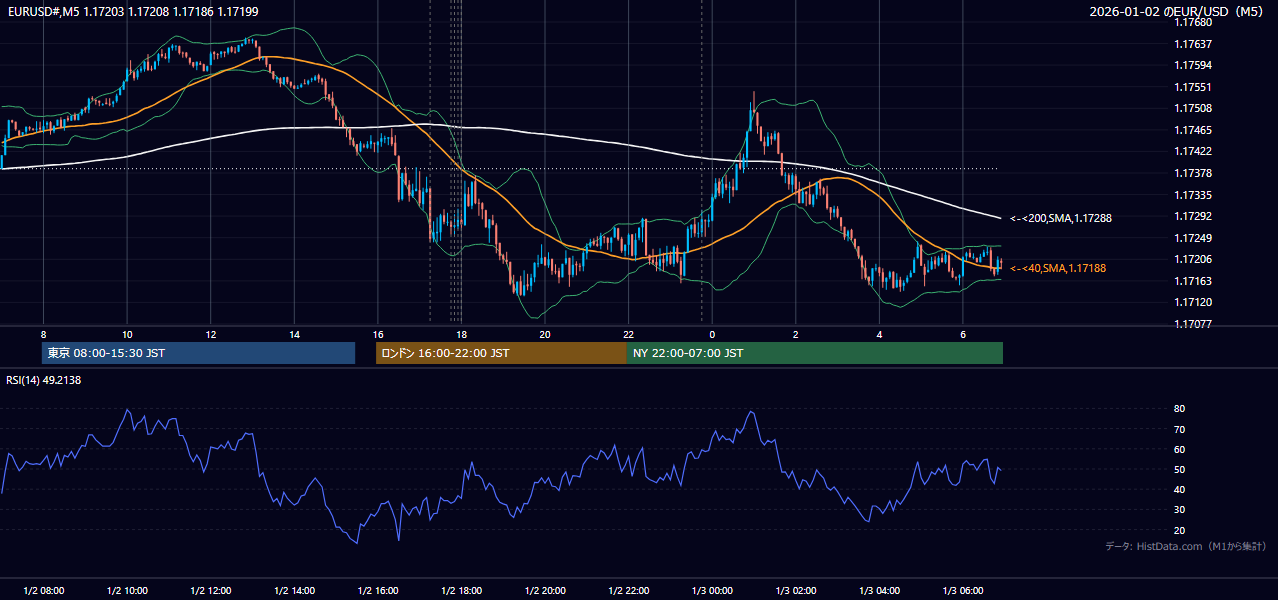Click price scale value 1.17206
This screenshot has width=1278, height=600.
(1194, 259)
